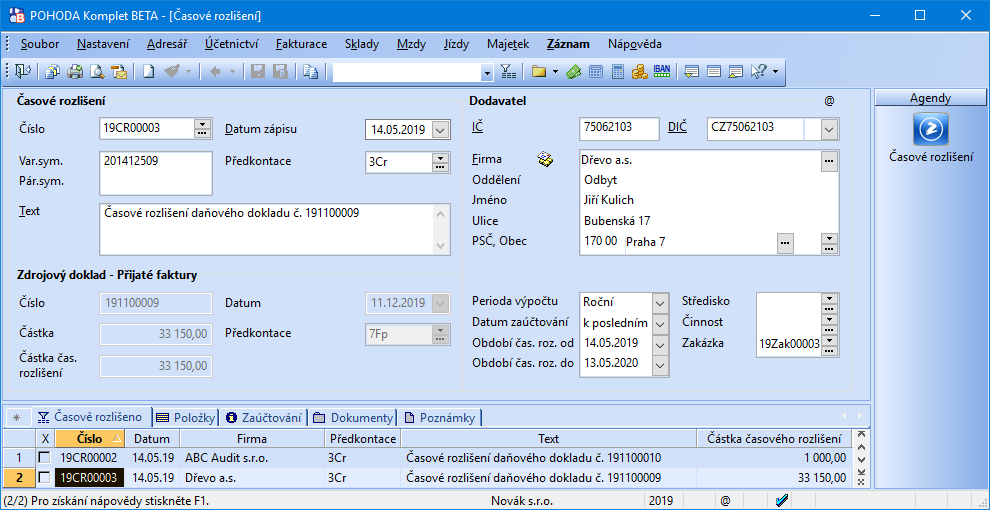Screen dimensions: 990x510
Task: Click the send by e-mail envelope icon
Action: pyautogui.click(x=119, y=72)
